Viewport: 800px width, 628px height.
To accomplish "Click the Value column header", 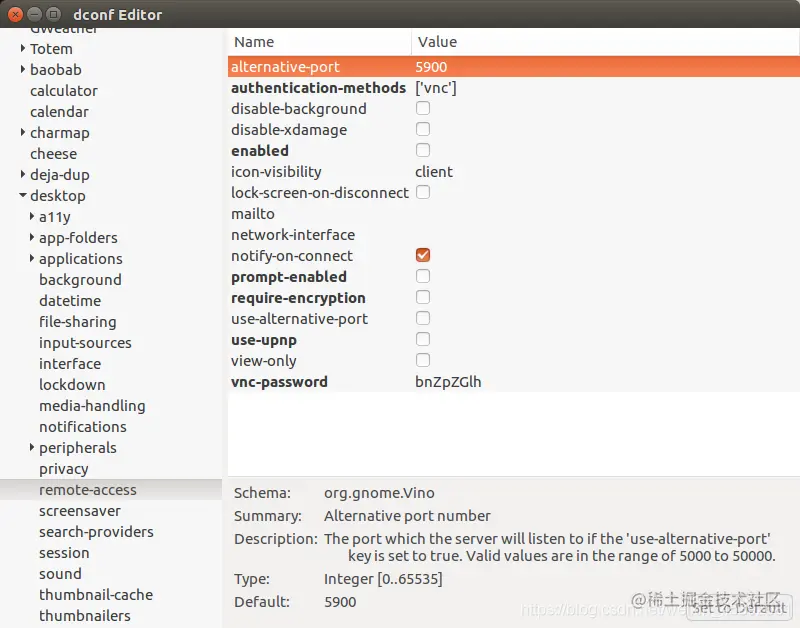I will click(x=605, y=42).
